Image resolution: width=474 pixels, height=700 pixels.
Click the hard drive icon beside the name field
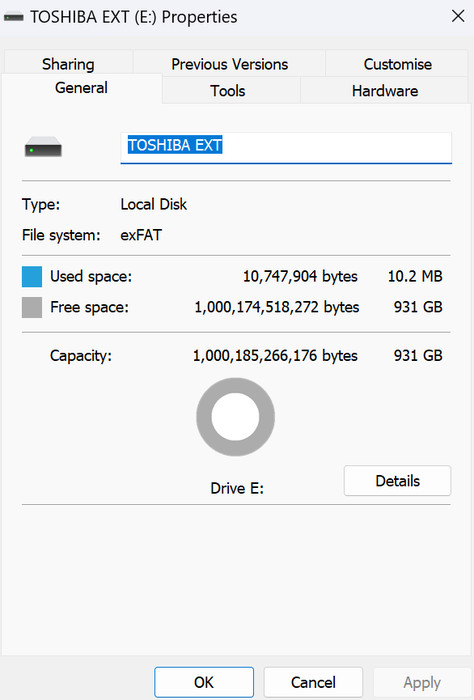point(43,147)
